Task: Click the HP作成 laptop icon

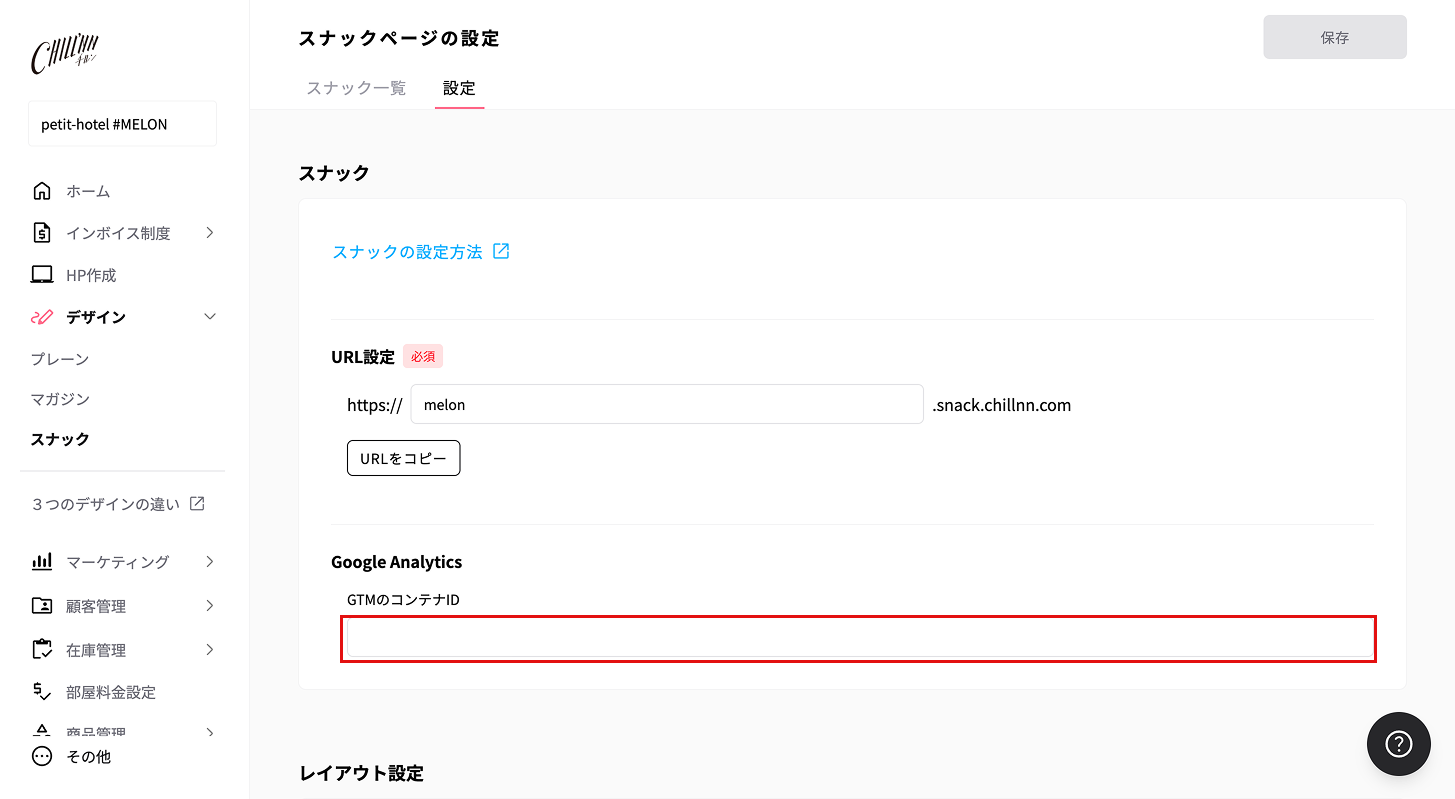Action: pos(42,275)
